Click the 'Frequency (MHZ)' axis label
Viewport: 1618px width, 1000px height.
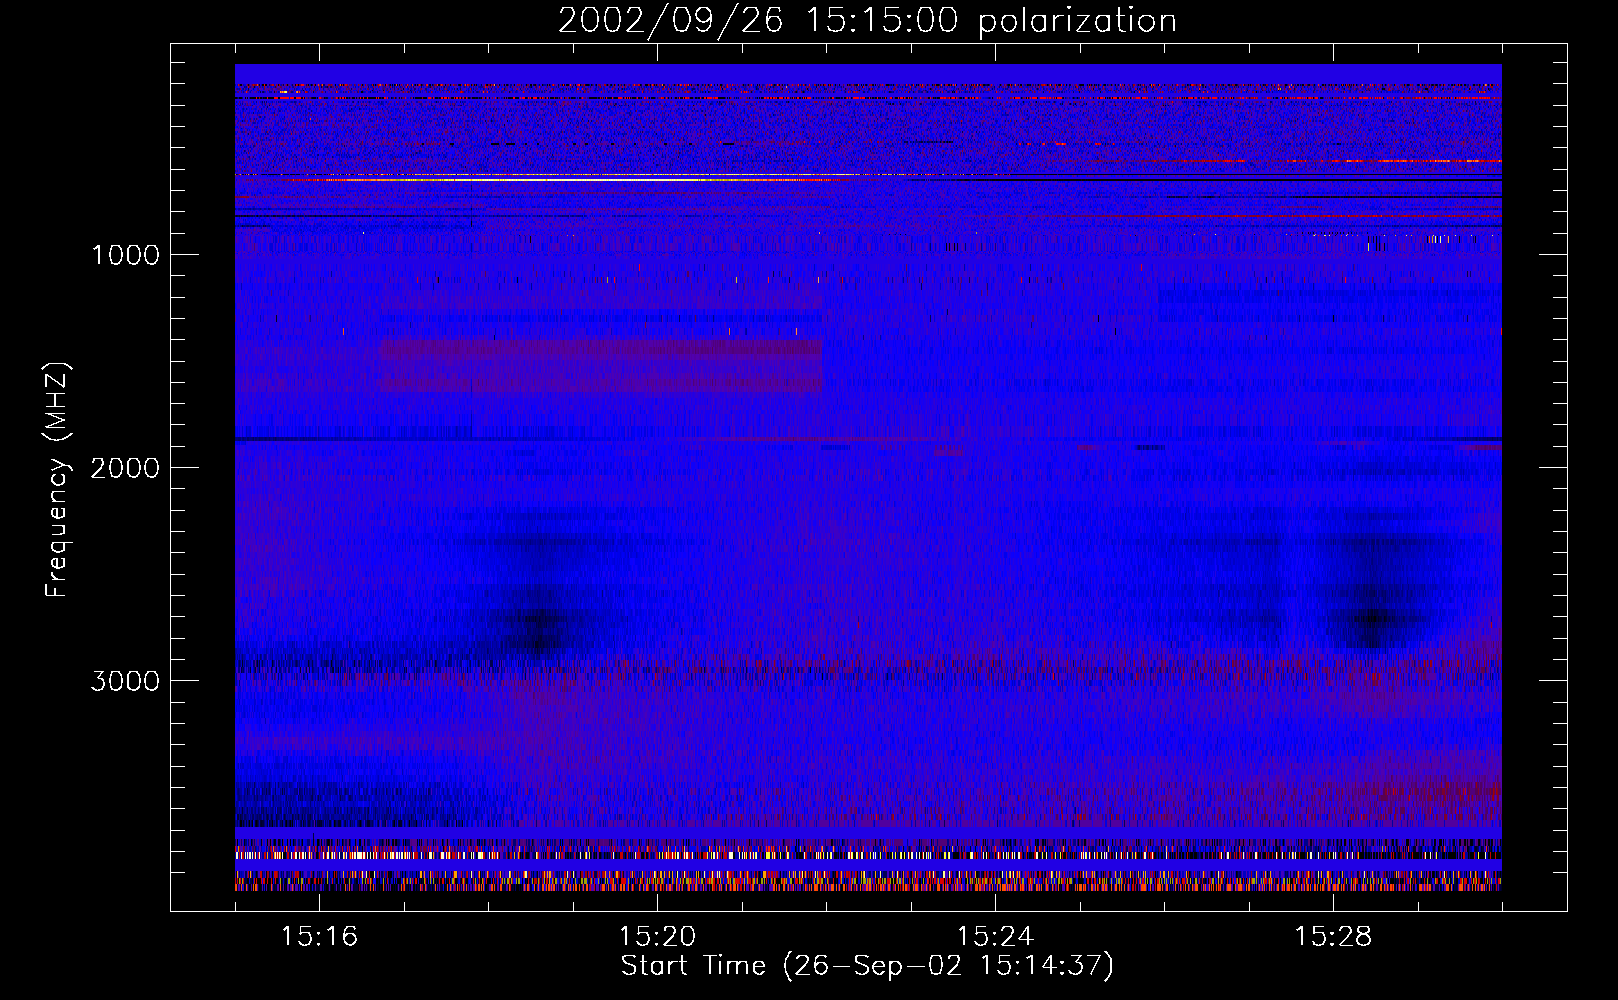click(56, 480)
